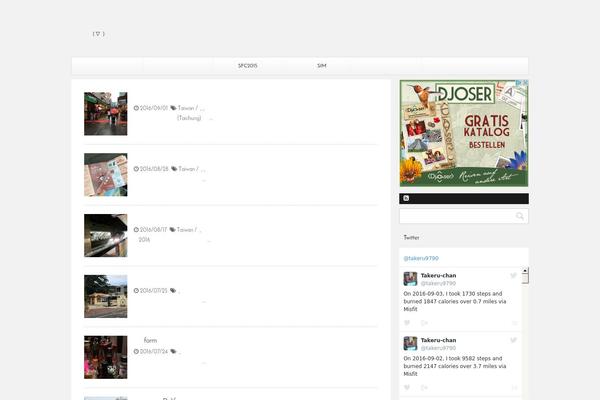600x400 pixels.
Task: Click the word form in post title
Action: point(150,340)
